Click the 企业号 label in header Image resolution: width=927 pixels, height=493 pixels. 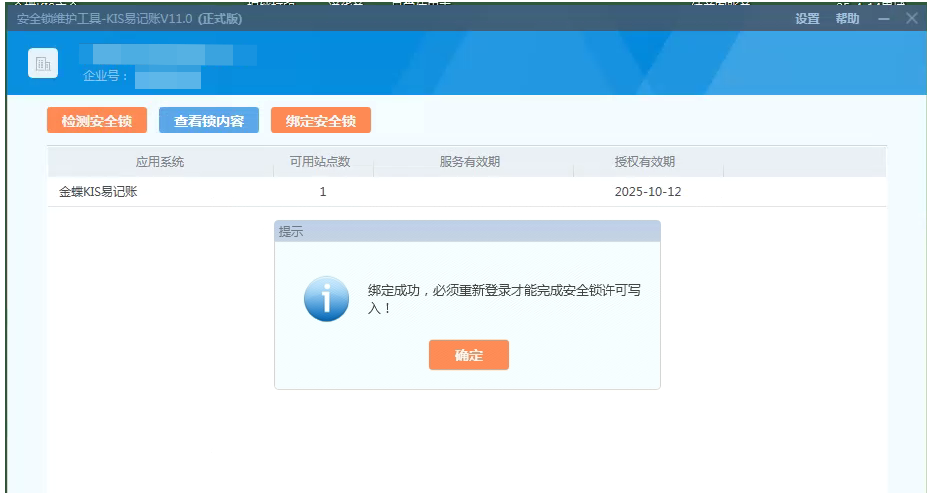coord(106,76)
